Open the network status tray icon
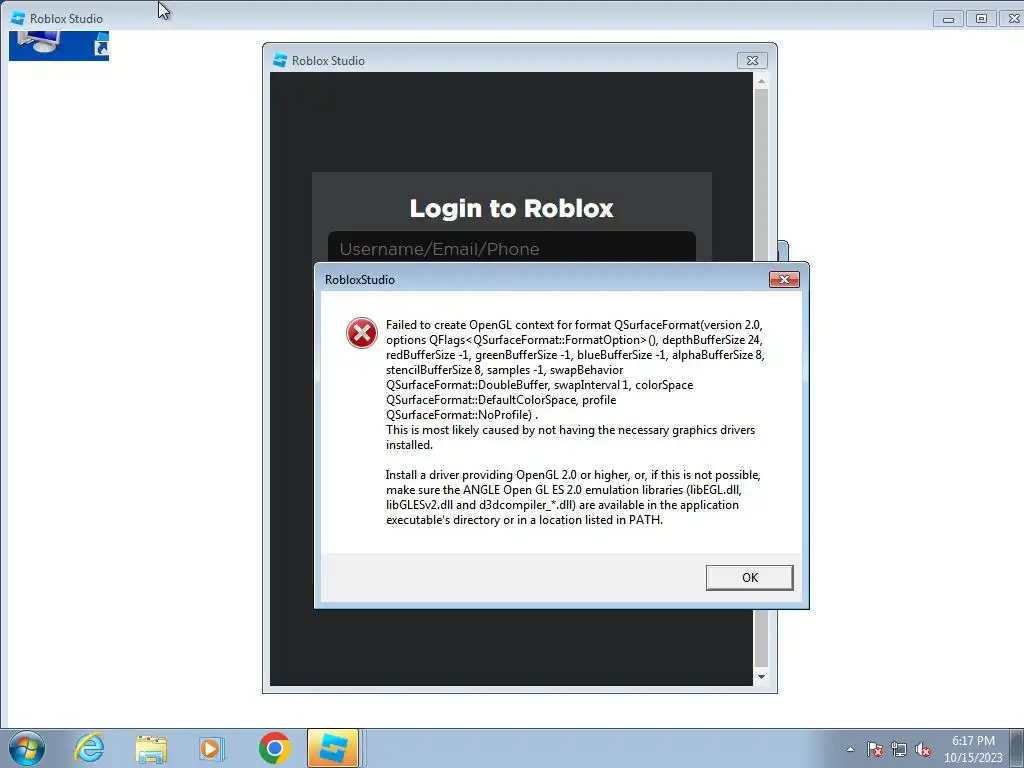The width and height of the screenshot is (1024, 768). [899, 749]
